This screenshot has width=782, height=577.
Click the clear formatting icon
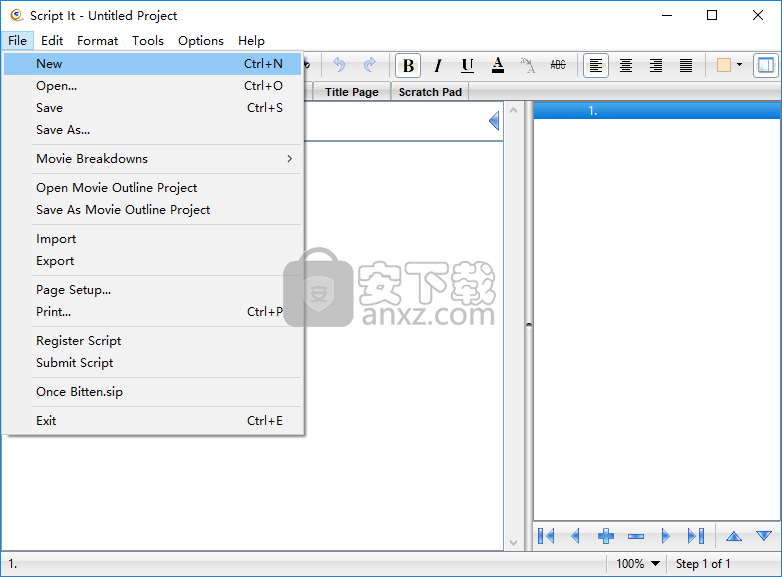(528, 65)
